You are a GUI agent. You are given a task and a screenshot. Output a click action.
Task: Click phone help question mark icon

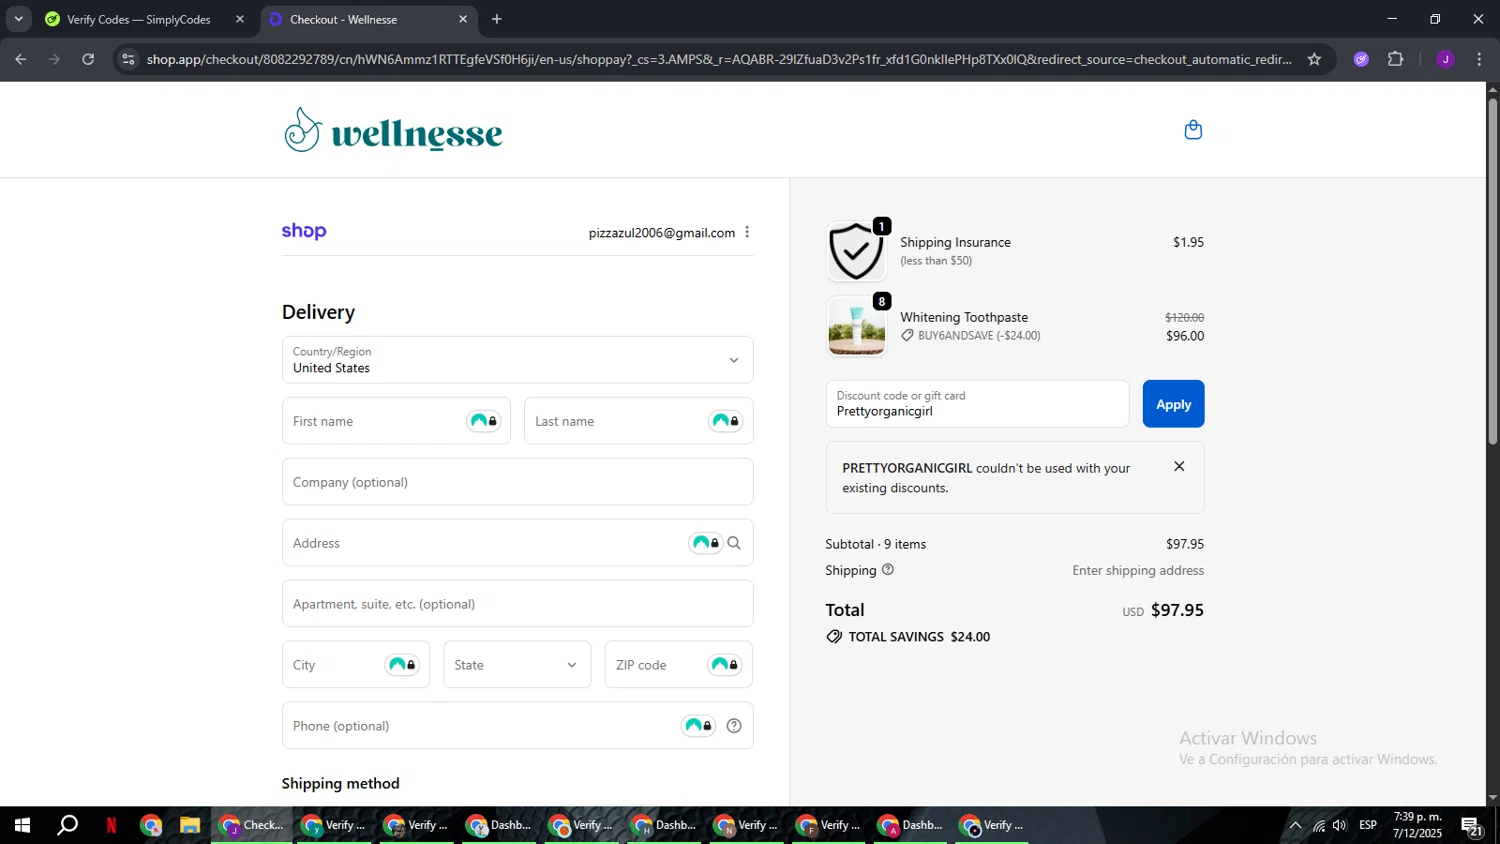(734, 726)
